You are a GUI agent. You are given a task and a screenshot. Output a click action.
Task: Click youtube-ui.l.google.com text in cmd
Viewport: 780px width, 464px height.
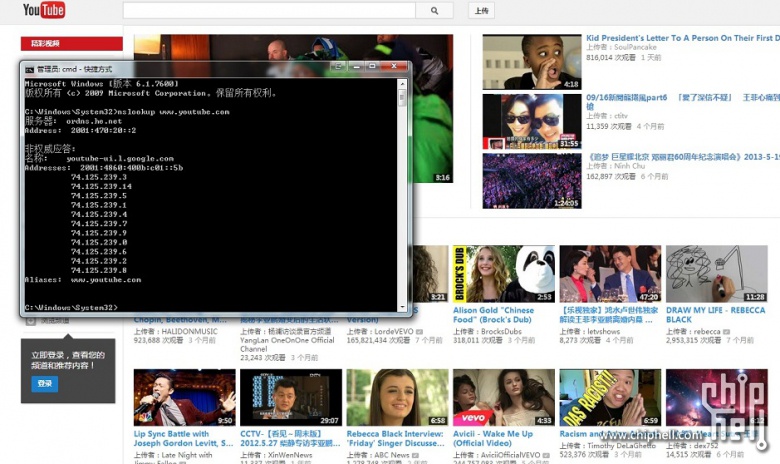point(120,159)
